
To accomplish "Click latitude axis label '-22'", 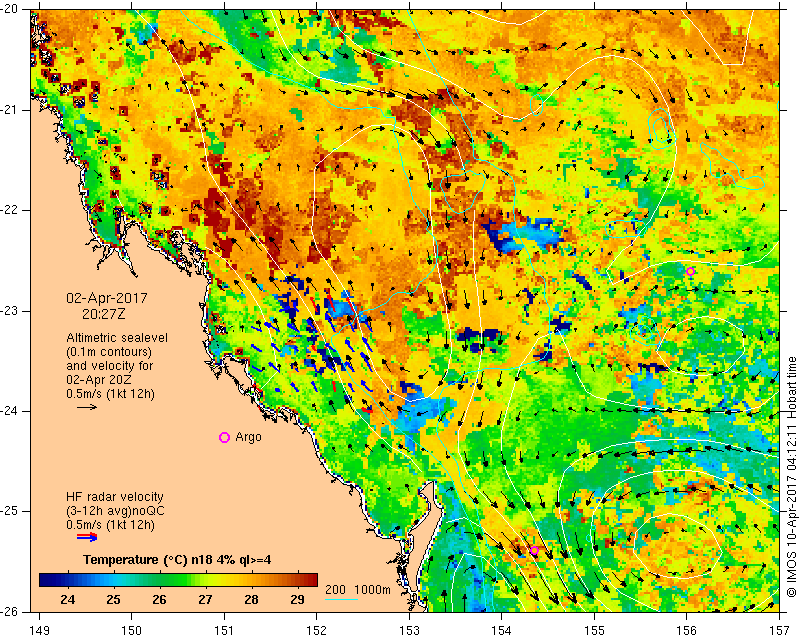I will pos(9,210).
